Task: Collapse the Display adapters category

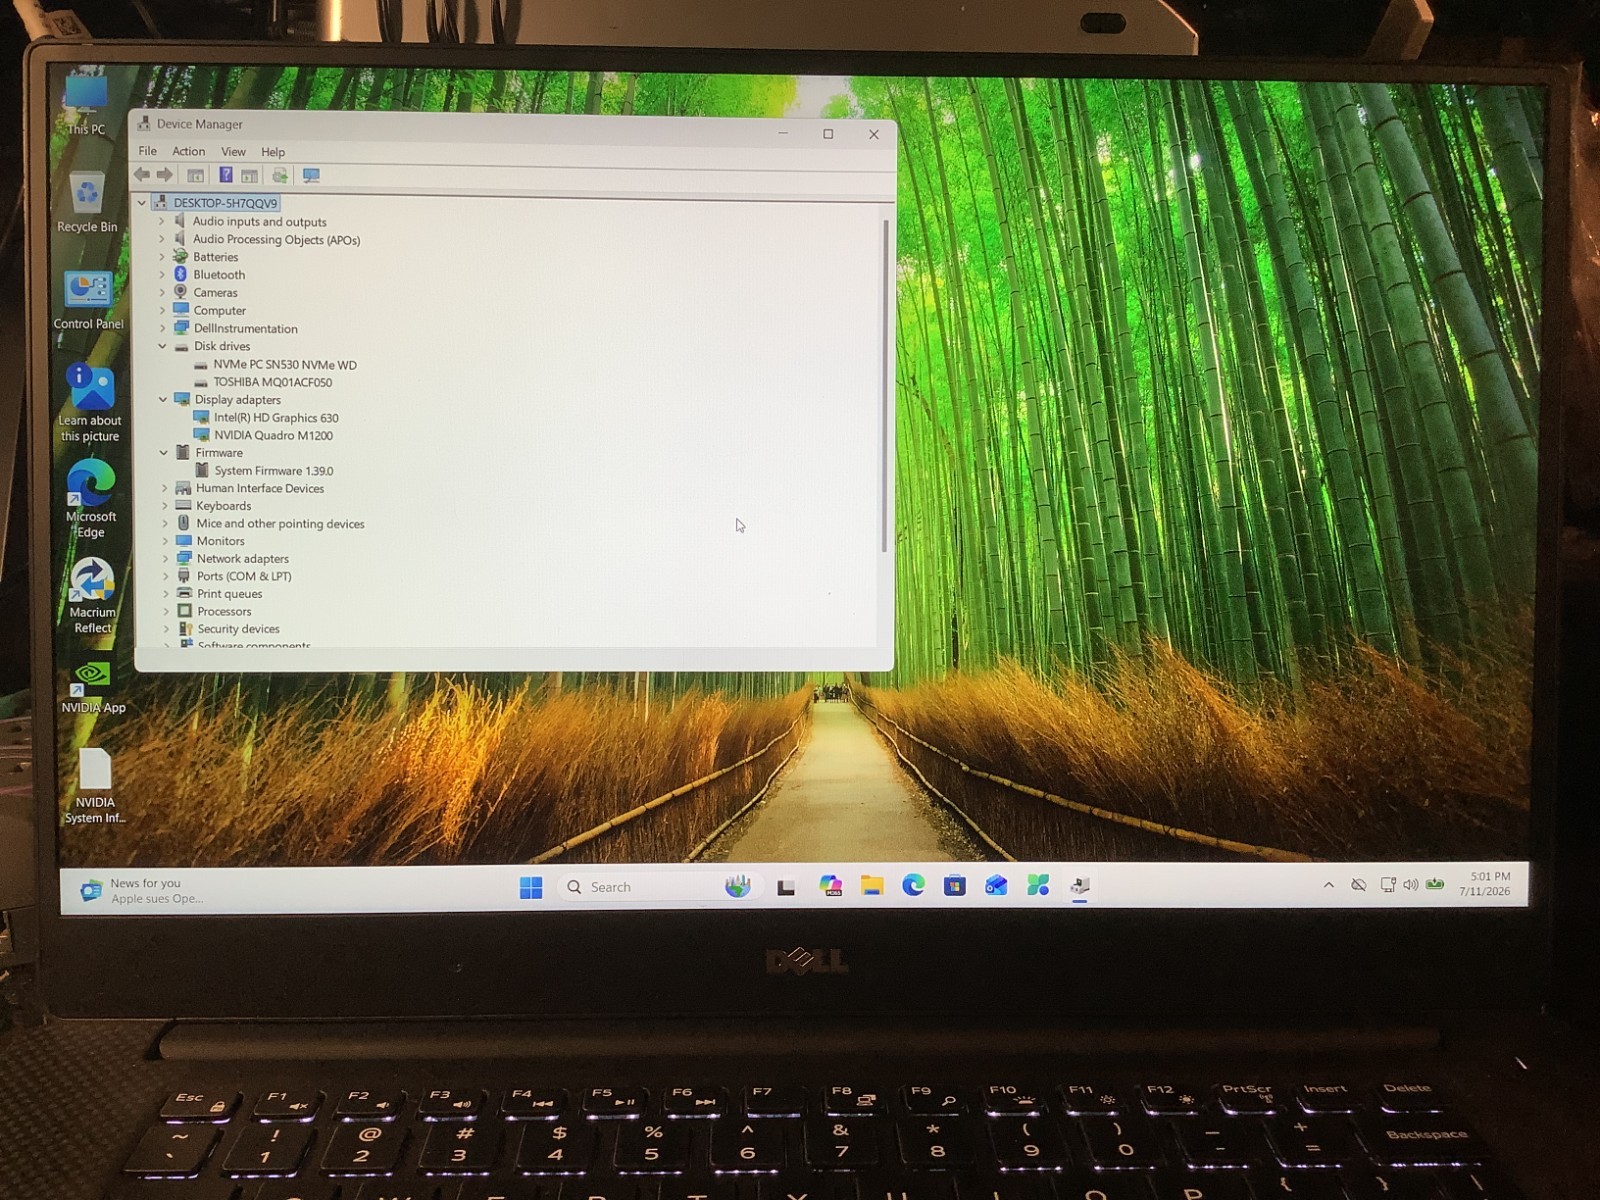Action: point(163,399)
